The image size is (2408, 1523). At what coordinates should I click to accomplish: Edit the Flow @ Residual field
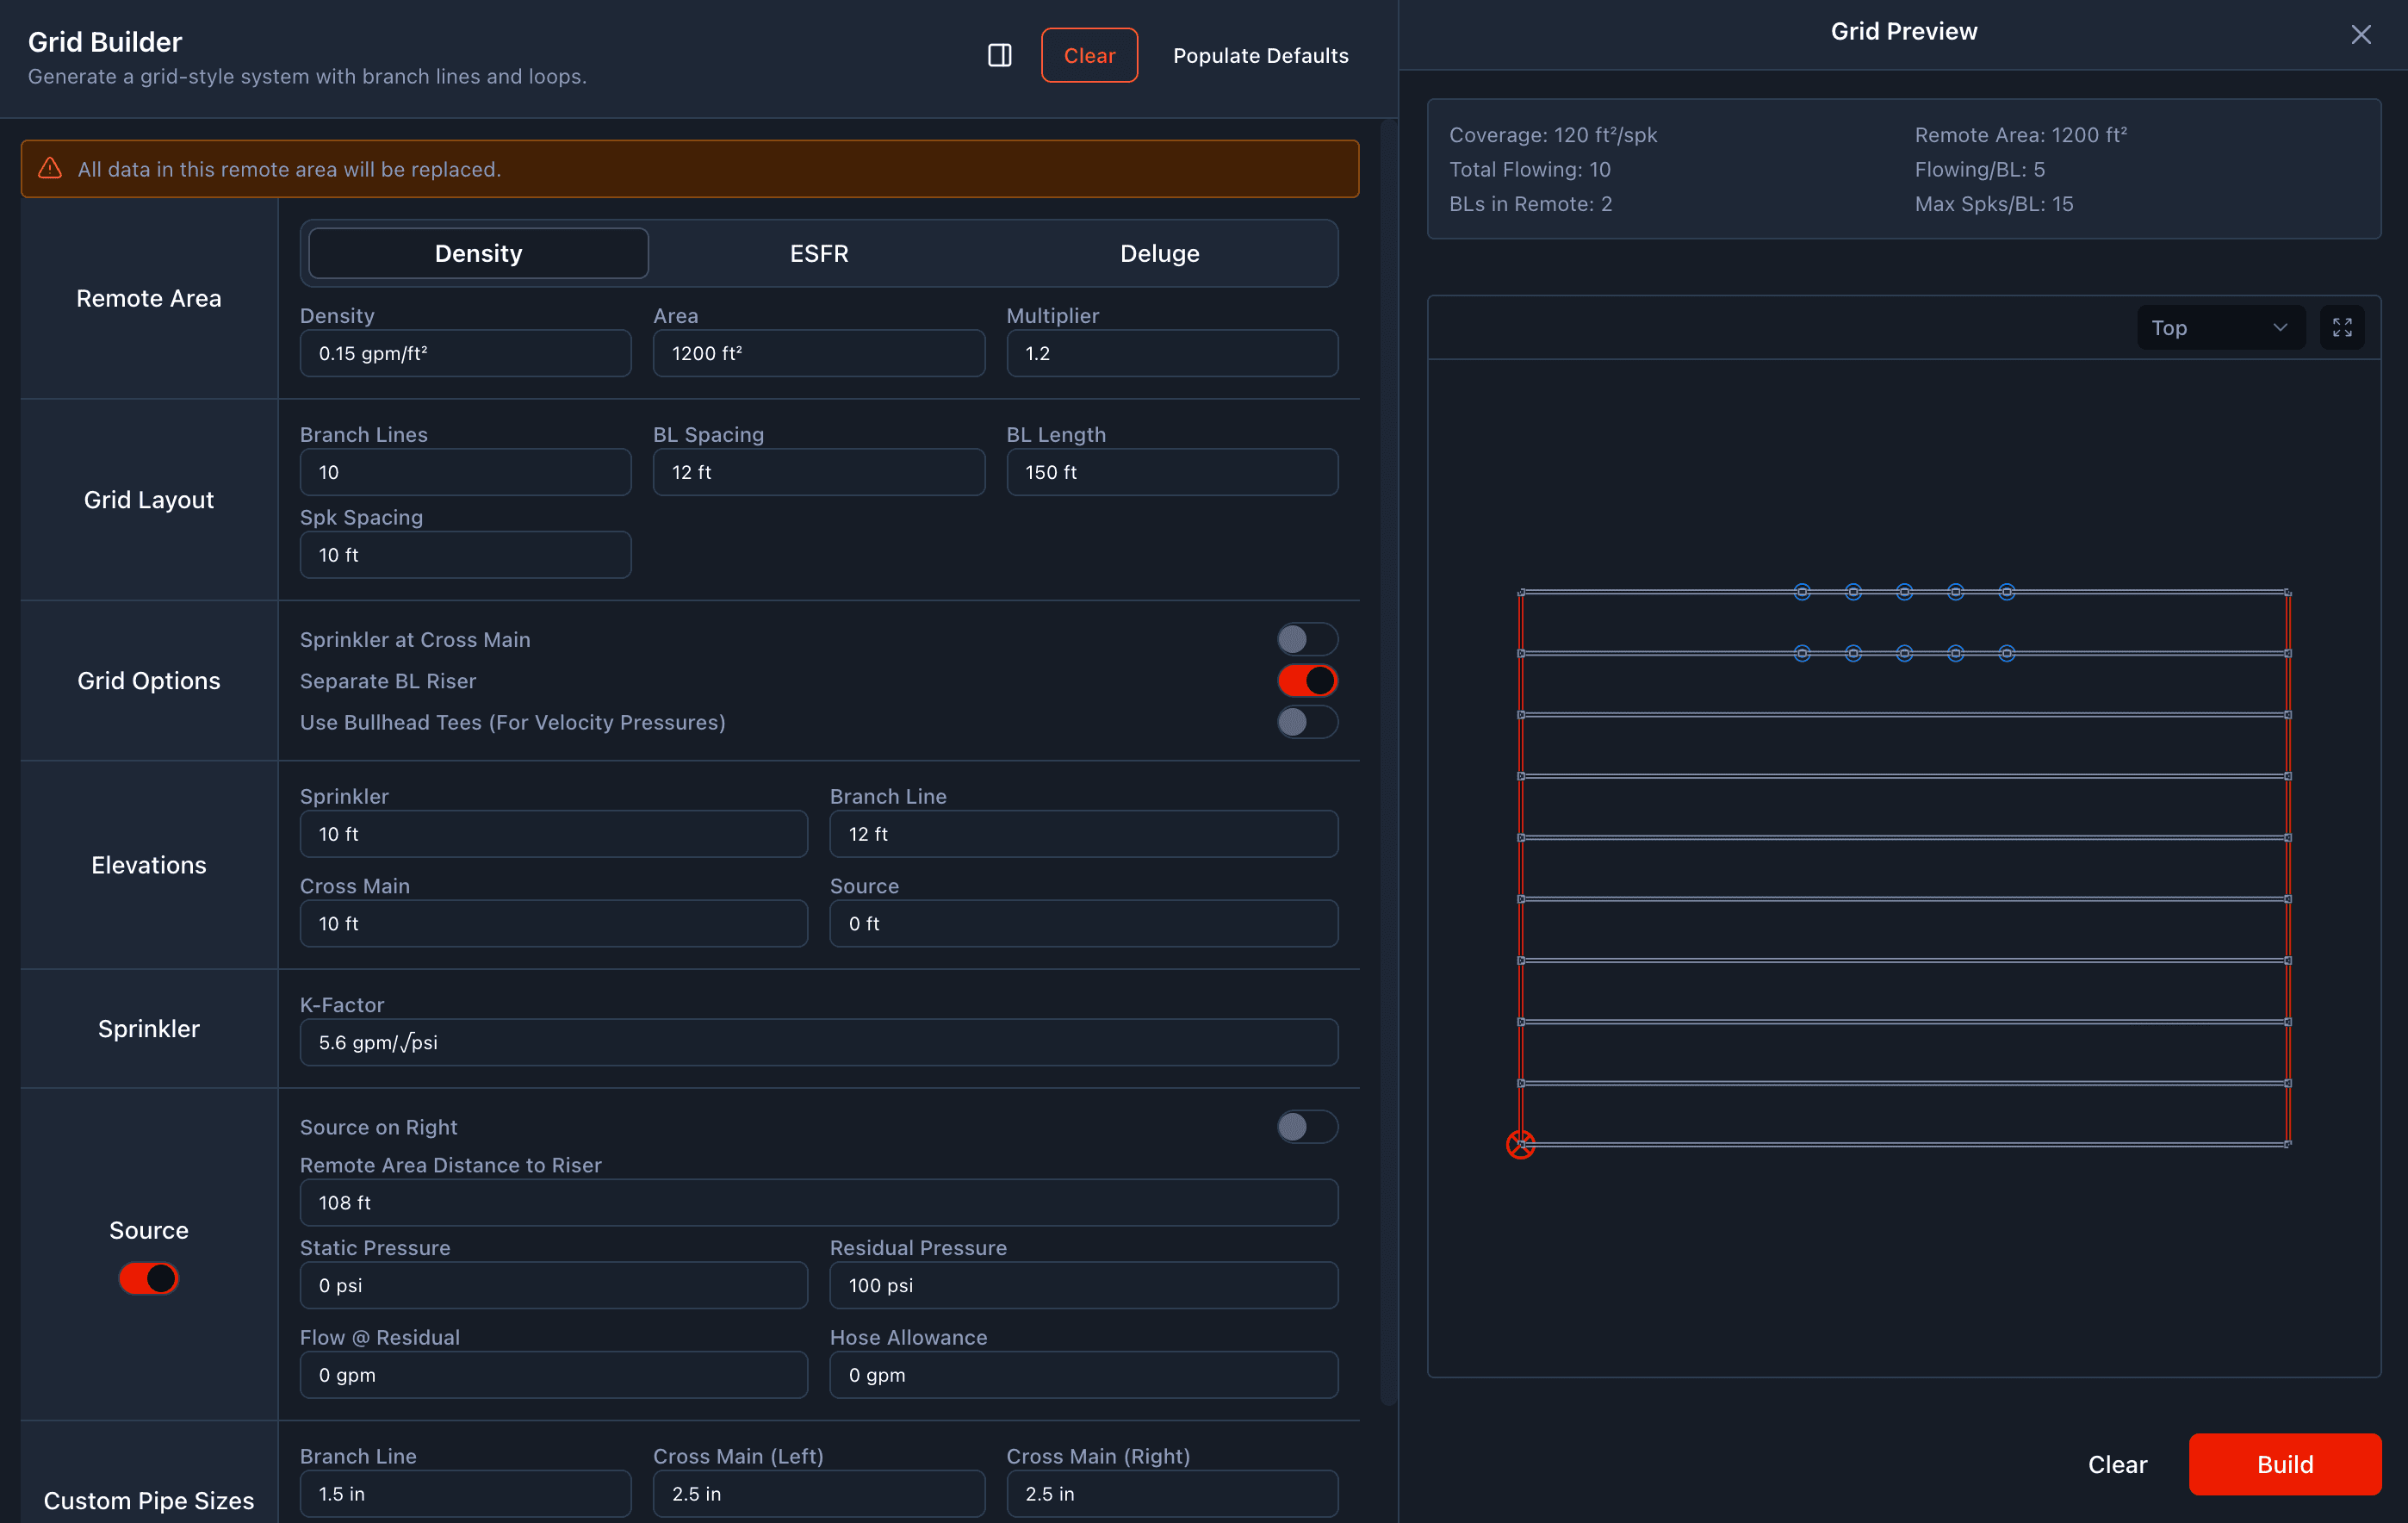click(x=553, y=1375)
